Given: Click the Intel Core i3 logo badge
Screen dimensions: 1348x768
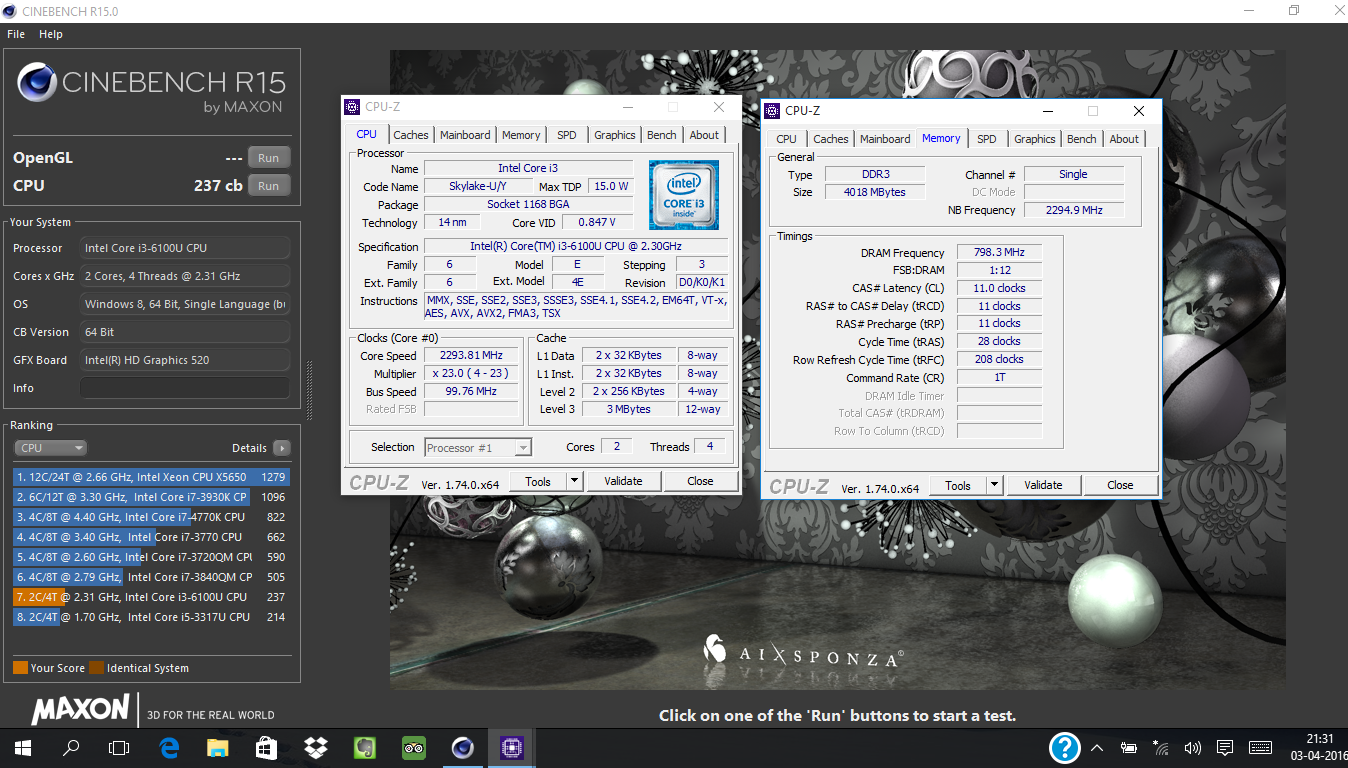Looking at the screenshot, I should [684, 195].
